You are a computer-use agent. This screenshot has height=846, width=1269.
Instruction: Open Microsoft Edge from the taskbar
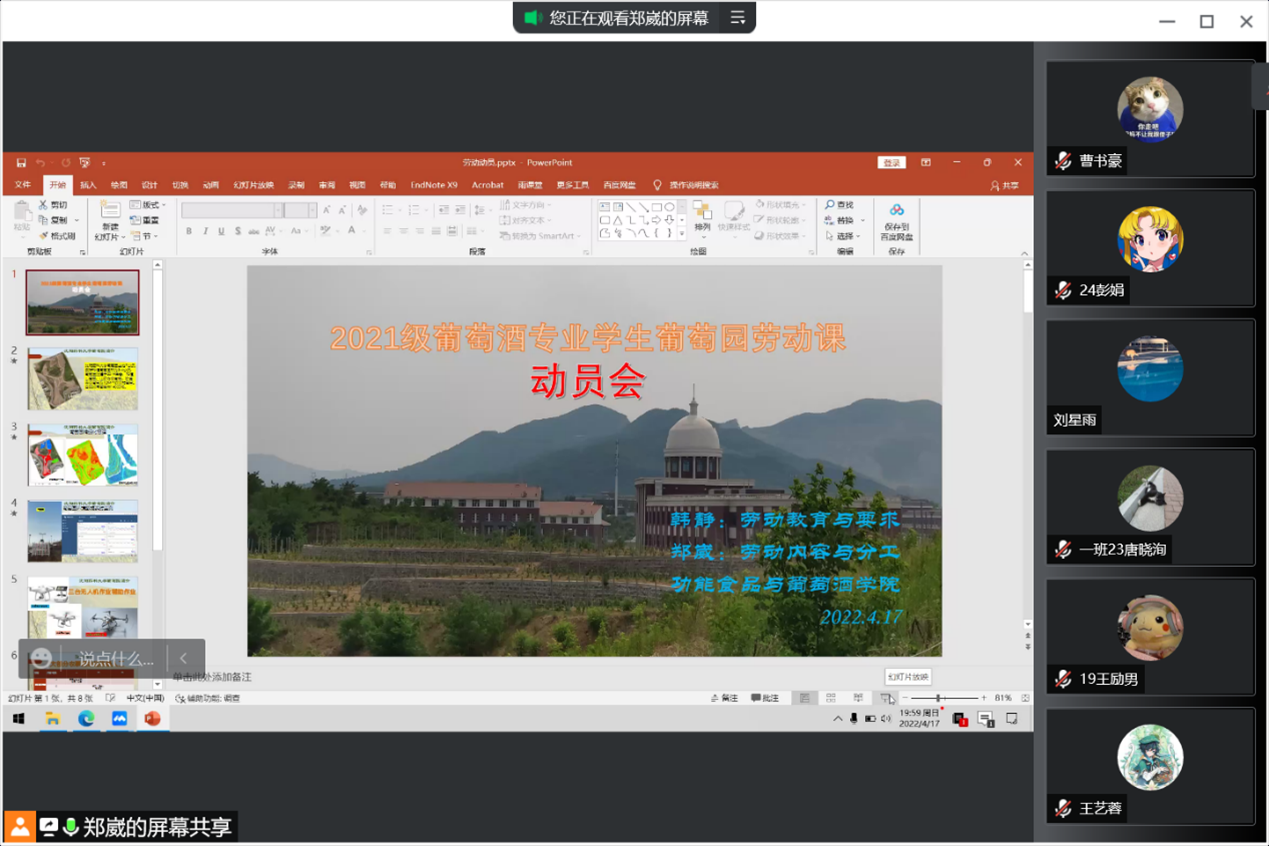[x=86, y=719]
